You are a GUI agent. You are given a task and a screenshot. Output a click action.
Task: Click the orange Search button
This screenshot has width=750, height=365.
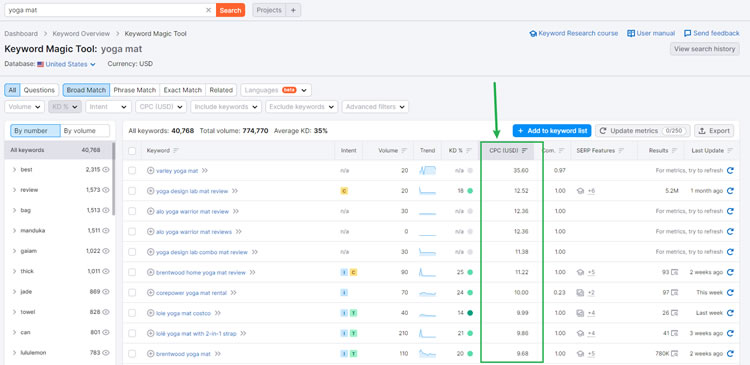pyautogui.click(x=231, y=10)
